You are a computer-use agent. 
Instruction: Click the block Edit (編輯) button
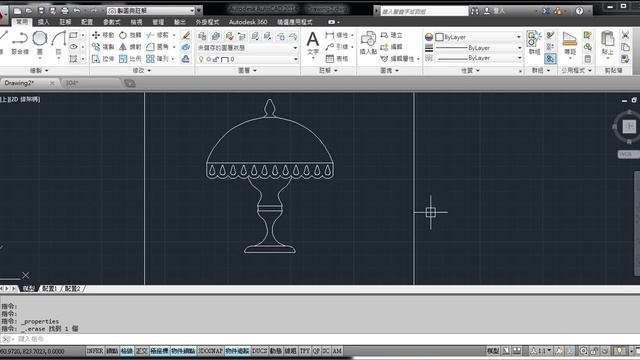(x=391, y=47)
